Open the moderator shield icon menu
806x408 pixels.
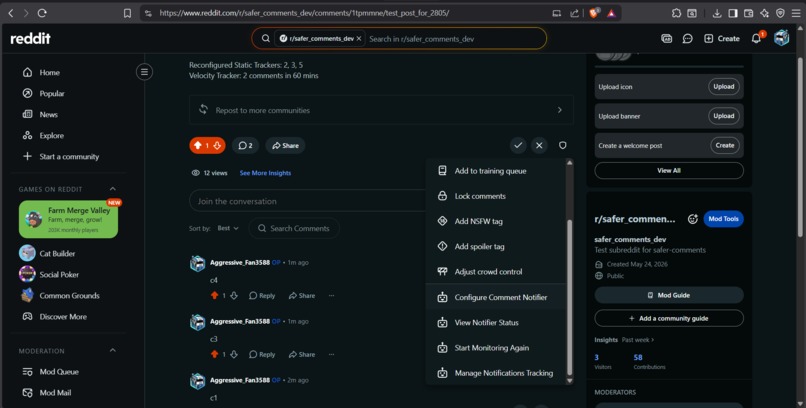pos(563,145)
